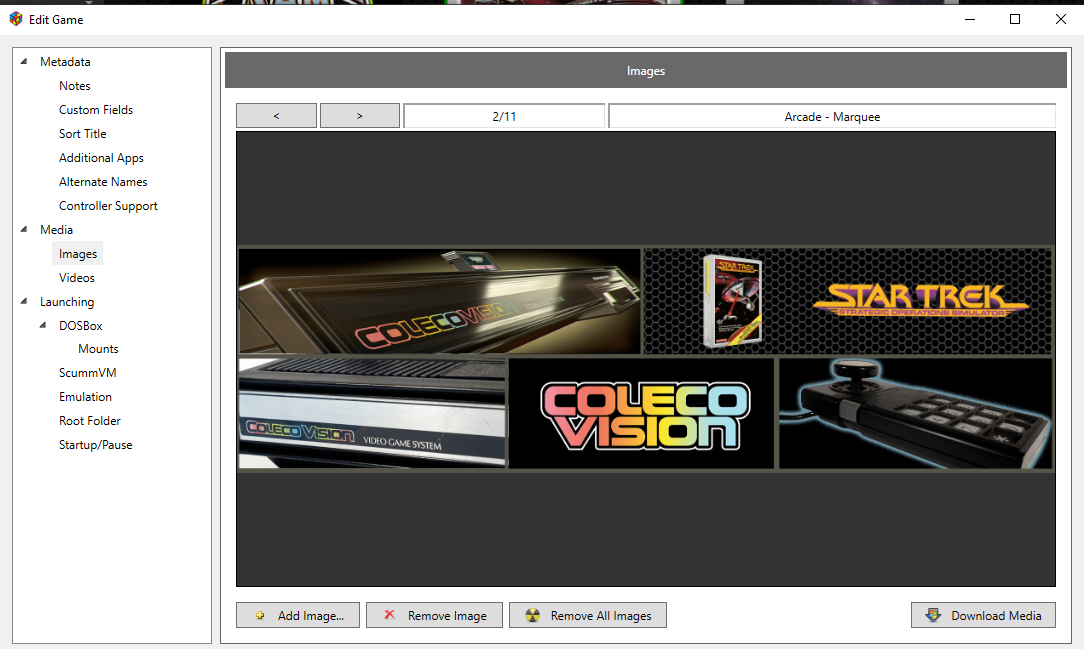Viewport: 1084px width, 649px height.
Task: Select Images under Media
Action: 77,254
